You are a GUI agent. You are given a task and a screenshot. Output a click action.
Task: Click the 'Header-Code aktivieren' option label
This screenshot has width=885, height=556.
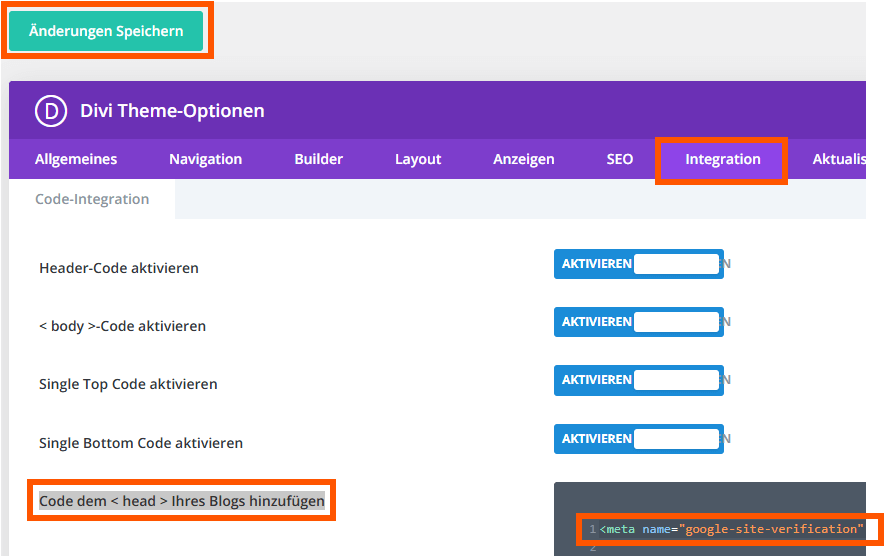[x=118, y=268]
